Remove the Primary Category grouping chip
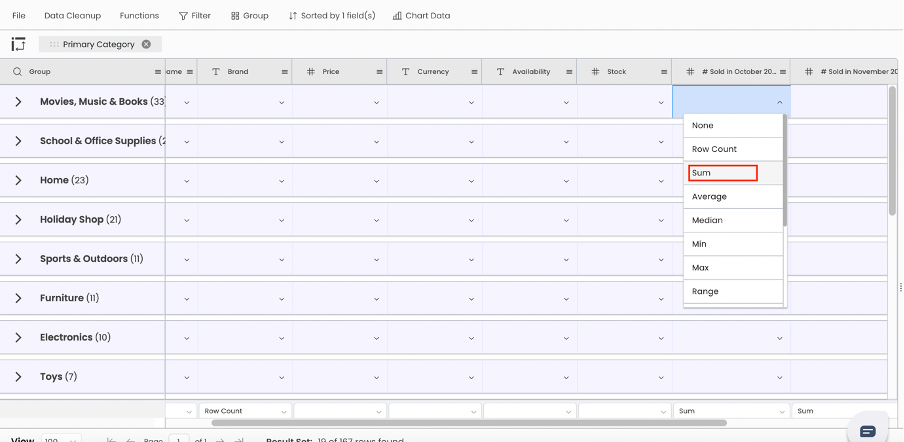Image resolution: width=904 pixels, height=442 pixels. point(146,44)
